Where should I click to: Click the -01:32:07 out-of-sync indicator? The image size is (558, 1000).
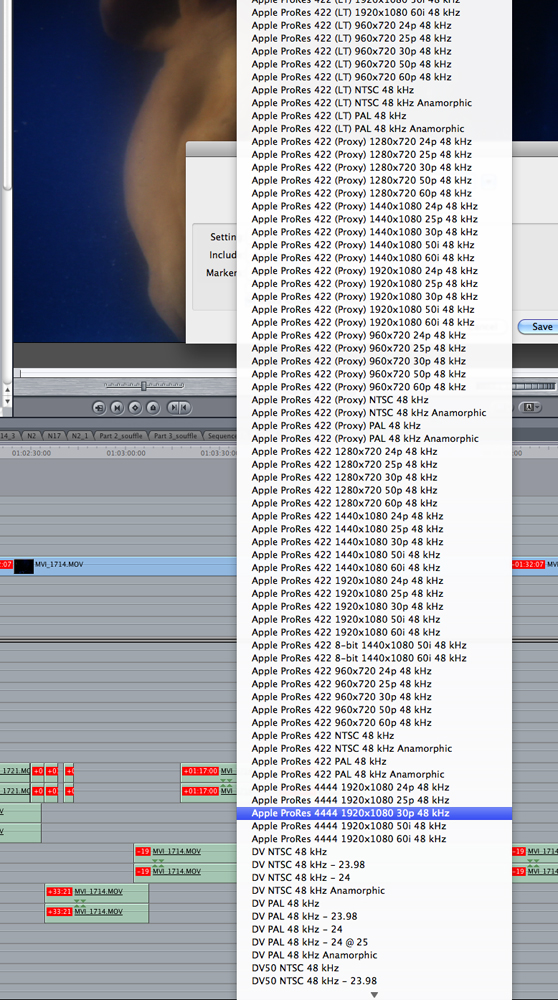[x=528, y=565]
